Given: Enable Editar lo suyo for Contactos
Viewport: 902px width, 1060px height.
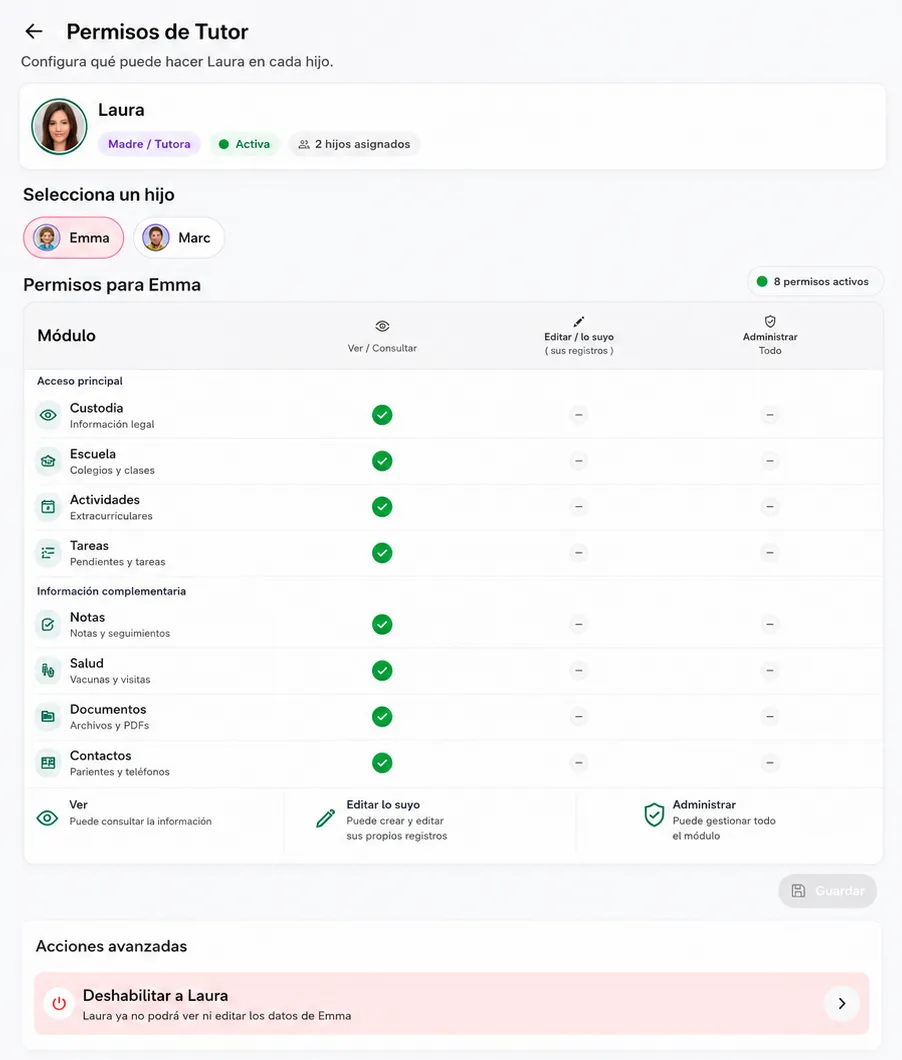Looking at the screenshot, I should pos(579,763).
